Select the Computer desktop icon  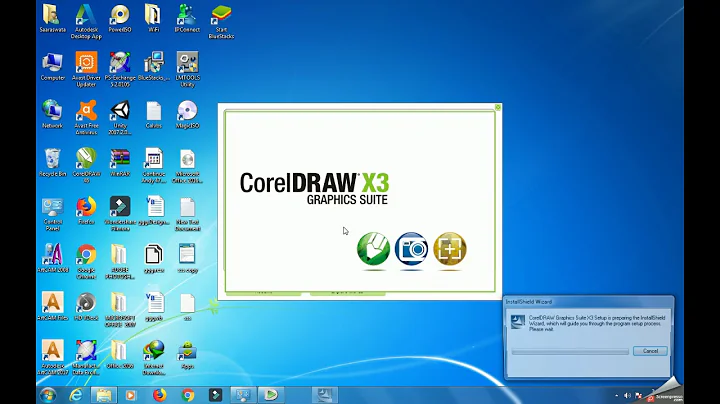pyautogui.click(x=52, y=67)
